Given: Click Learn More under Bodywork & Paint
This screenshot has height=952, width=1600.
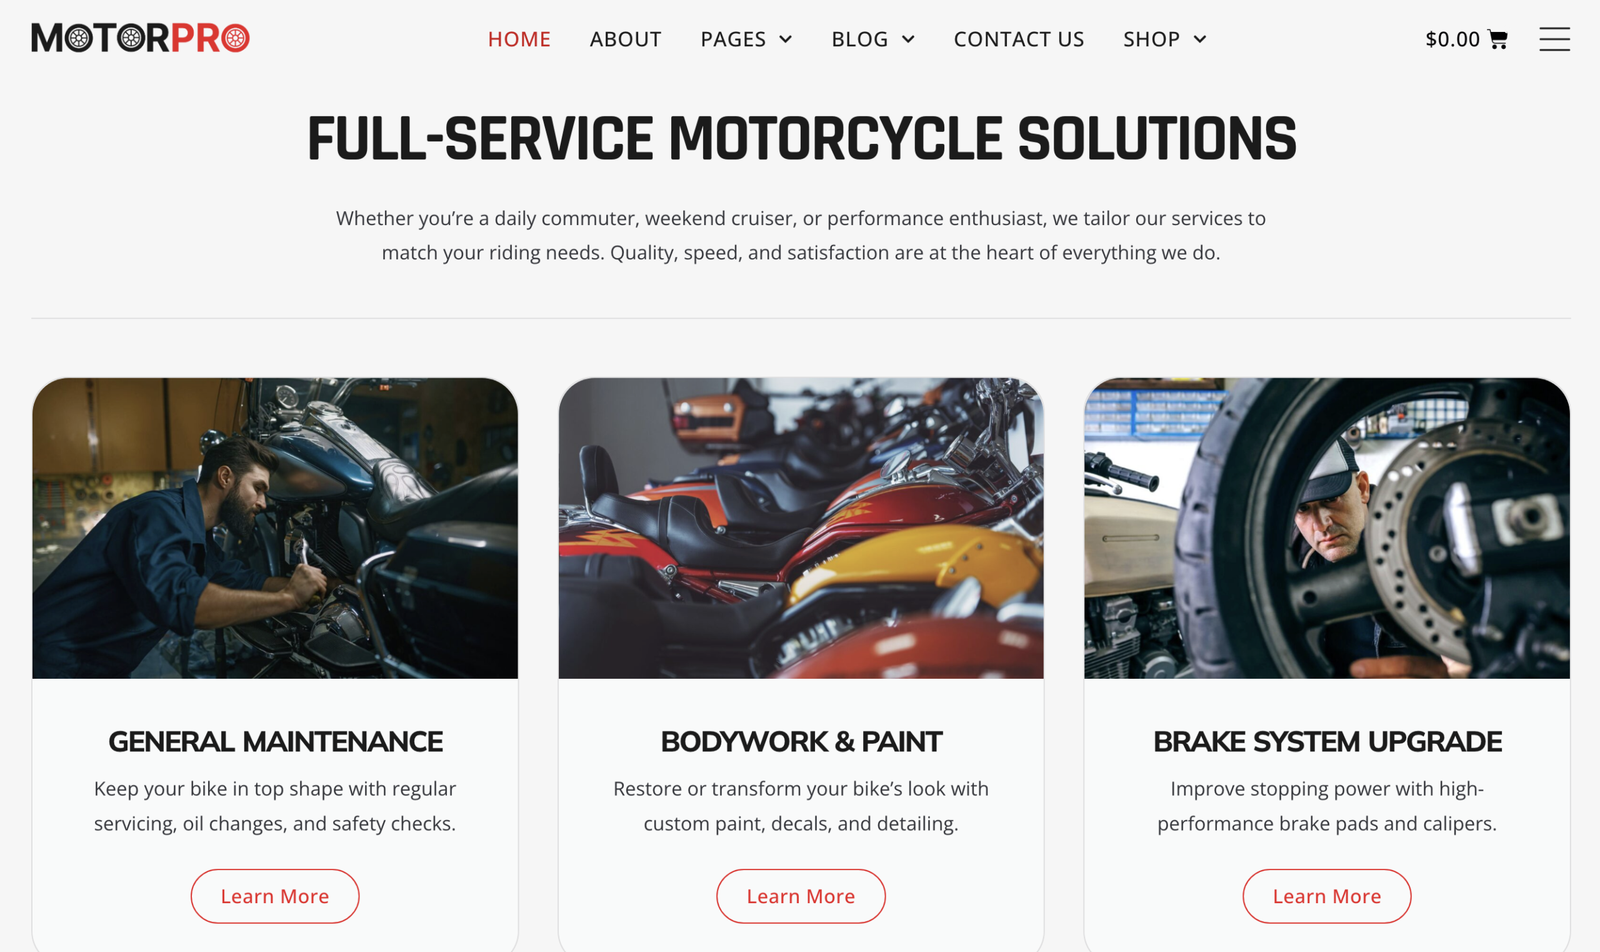Looking at the screenshot, I should (x=801, y=896).
